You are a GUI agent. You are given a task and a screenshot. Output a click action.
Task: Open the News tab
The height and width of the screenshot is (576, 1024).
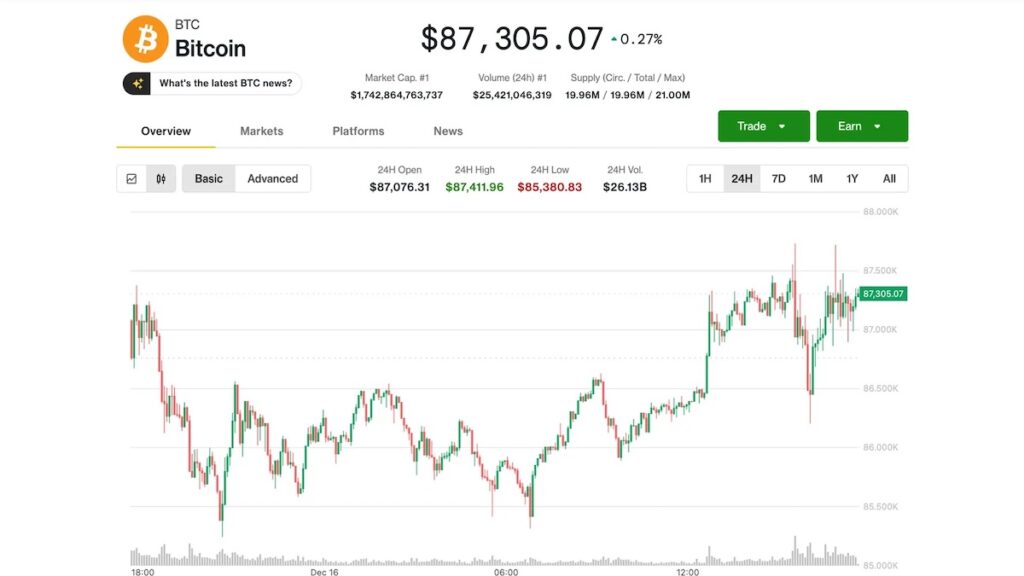pyautogui.click(x=448, y=131)
